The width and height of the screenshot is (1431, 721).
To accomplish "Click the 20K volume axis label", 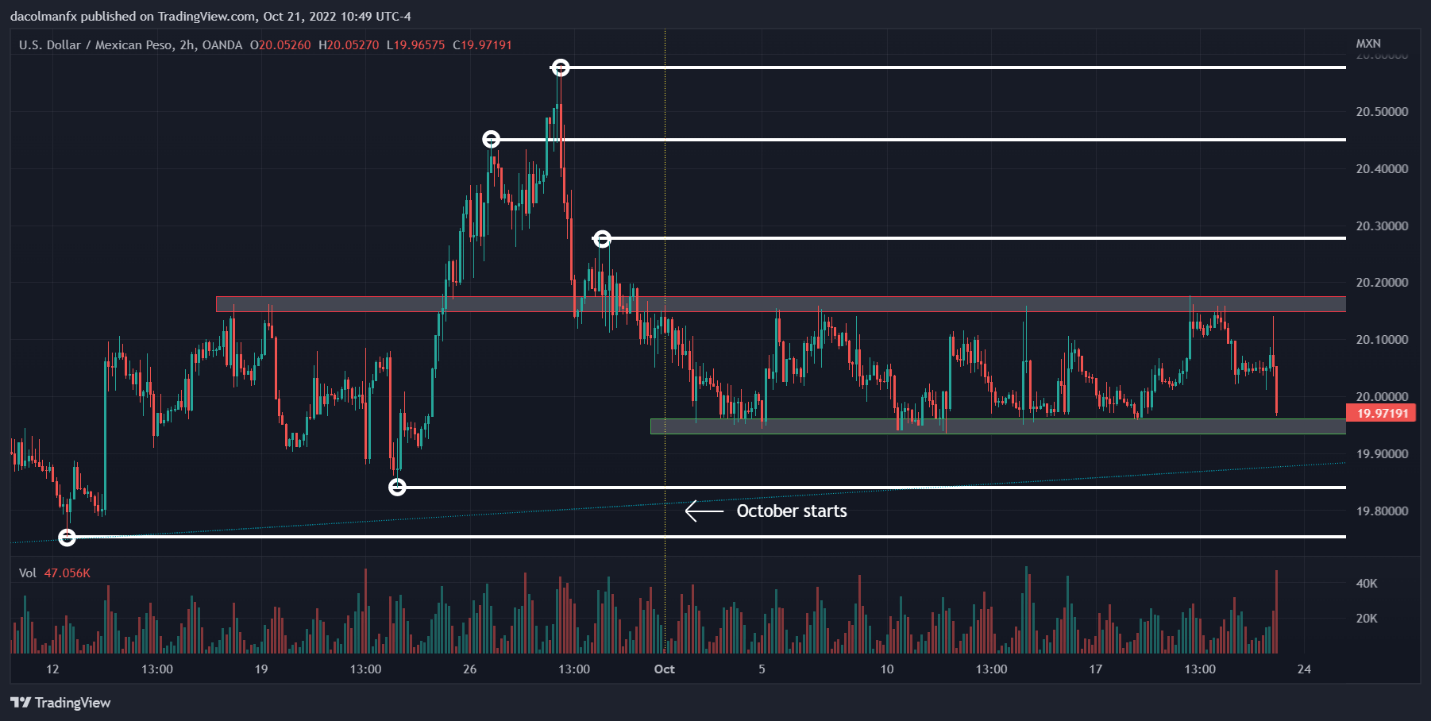I will [x=1366, y=619].
